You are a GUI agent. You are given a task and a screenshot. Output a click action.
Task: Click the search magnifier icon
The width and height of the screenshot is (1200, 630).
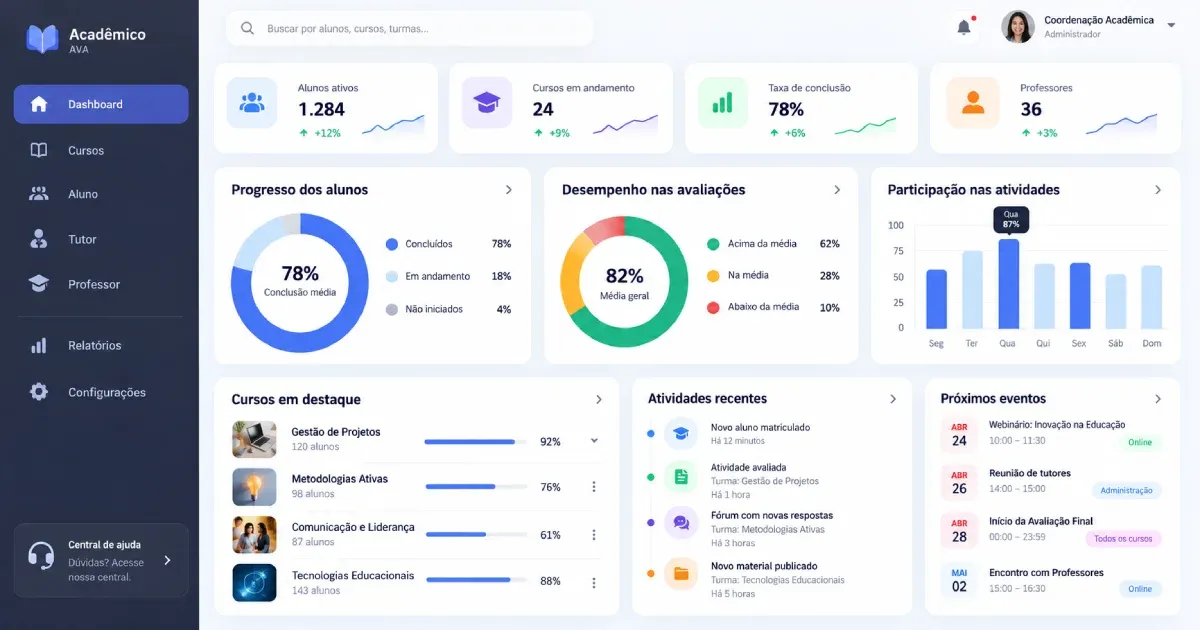246,29
